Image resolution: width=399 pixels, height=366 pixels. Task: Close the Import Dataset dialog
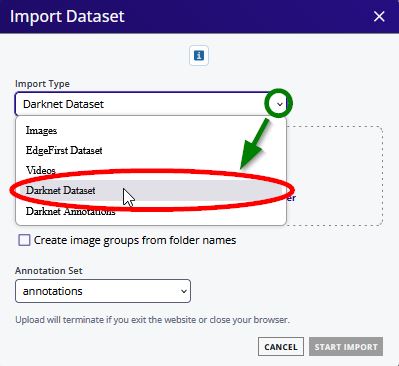pos(379,16)
